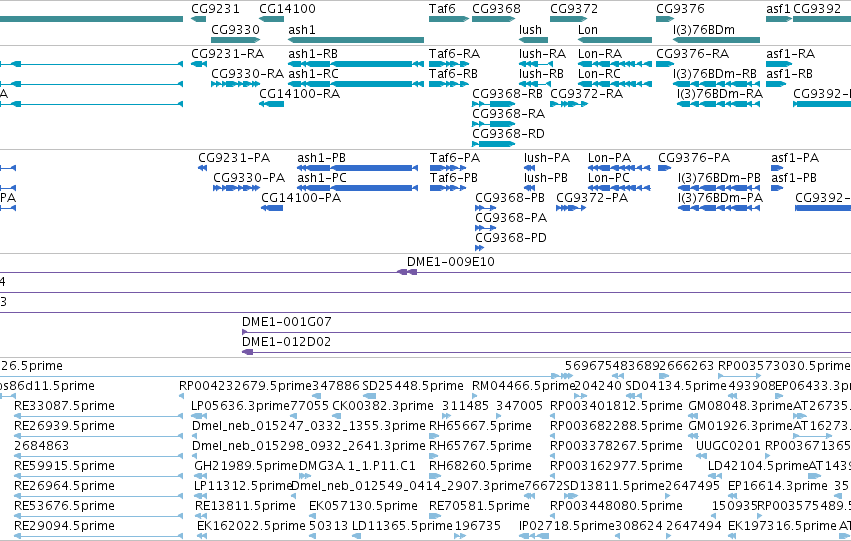Select the DME1-009E10 clone label
Viewport: 851px width, 541px height.
[x=450, y=262]
